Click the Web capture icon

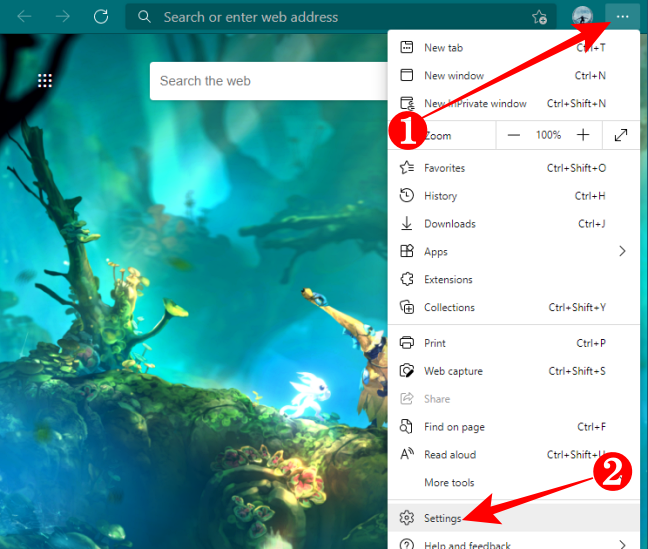pyautogui.click(x=407, y=370)
